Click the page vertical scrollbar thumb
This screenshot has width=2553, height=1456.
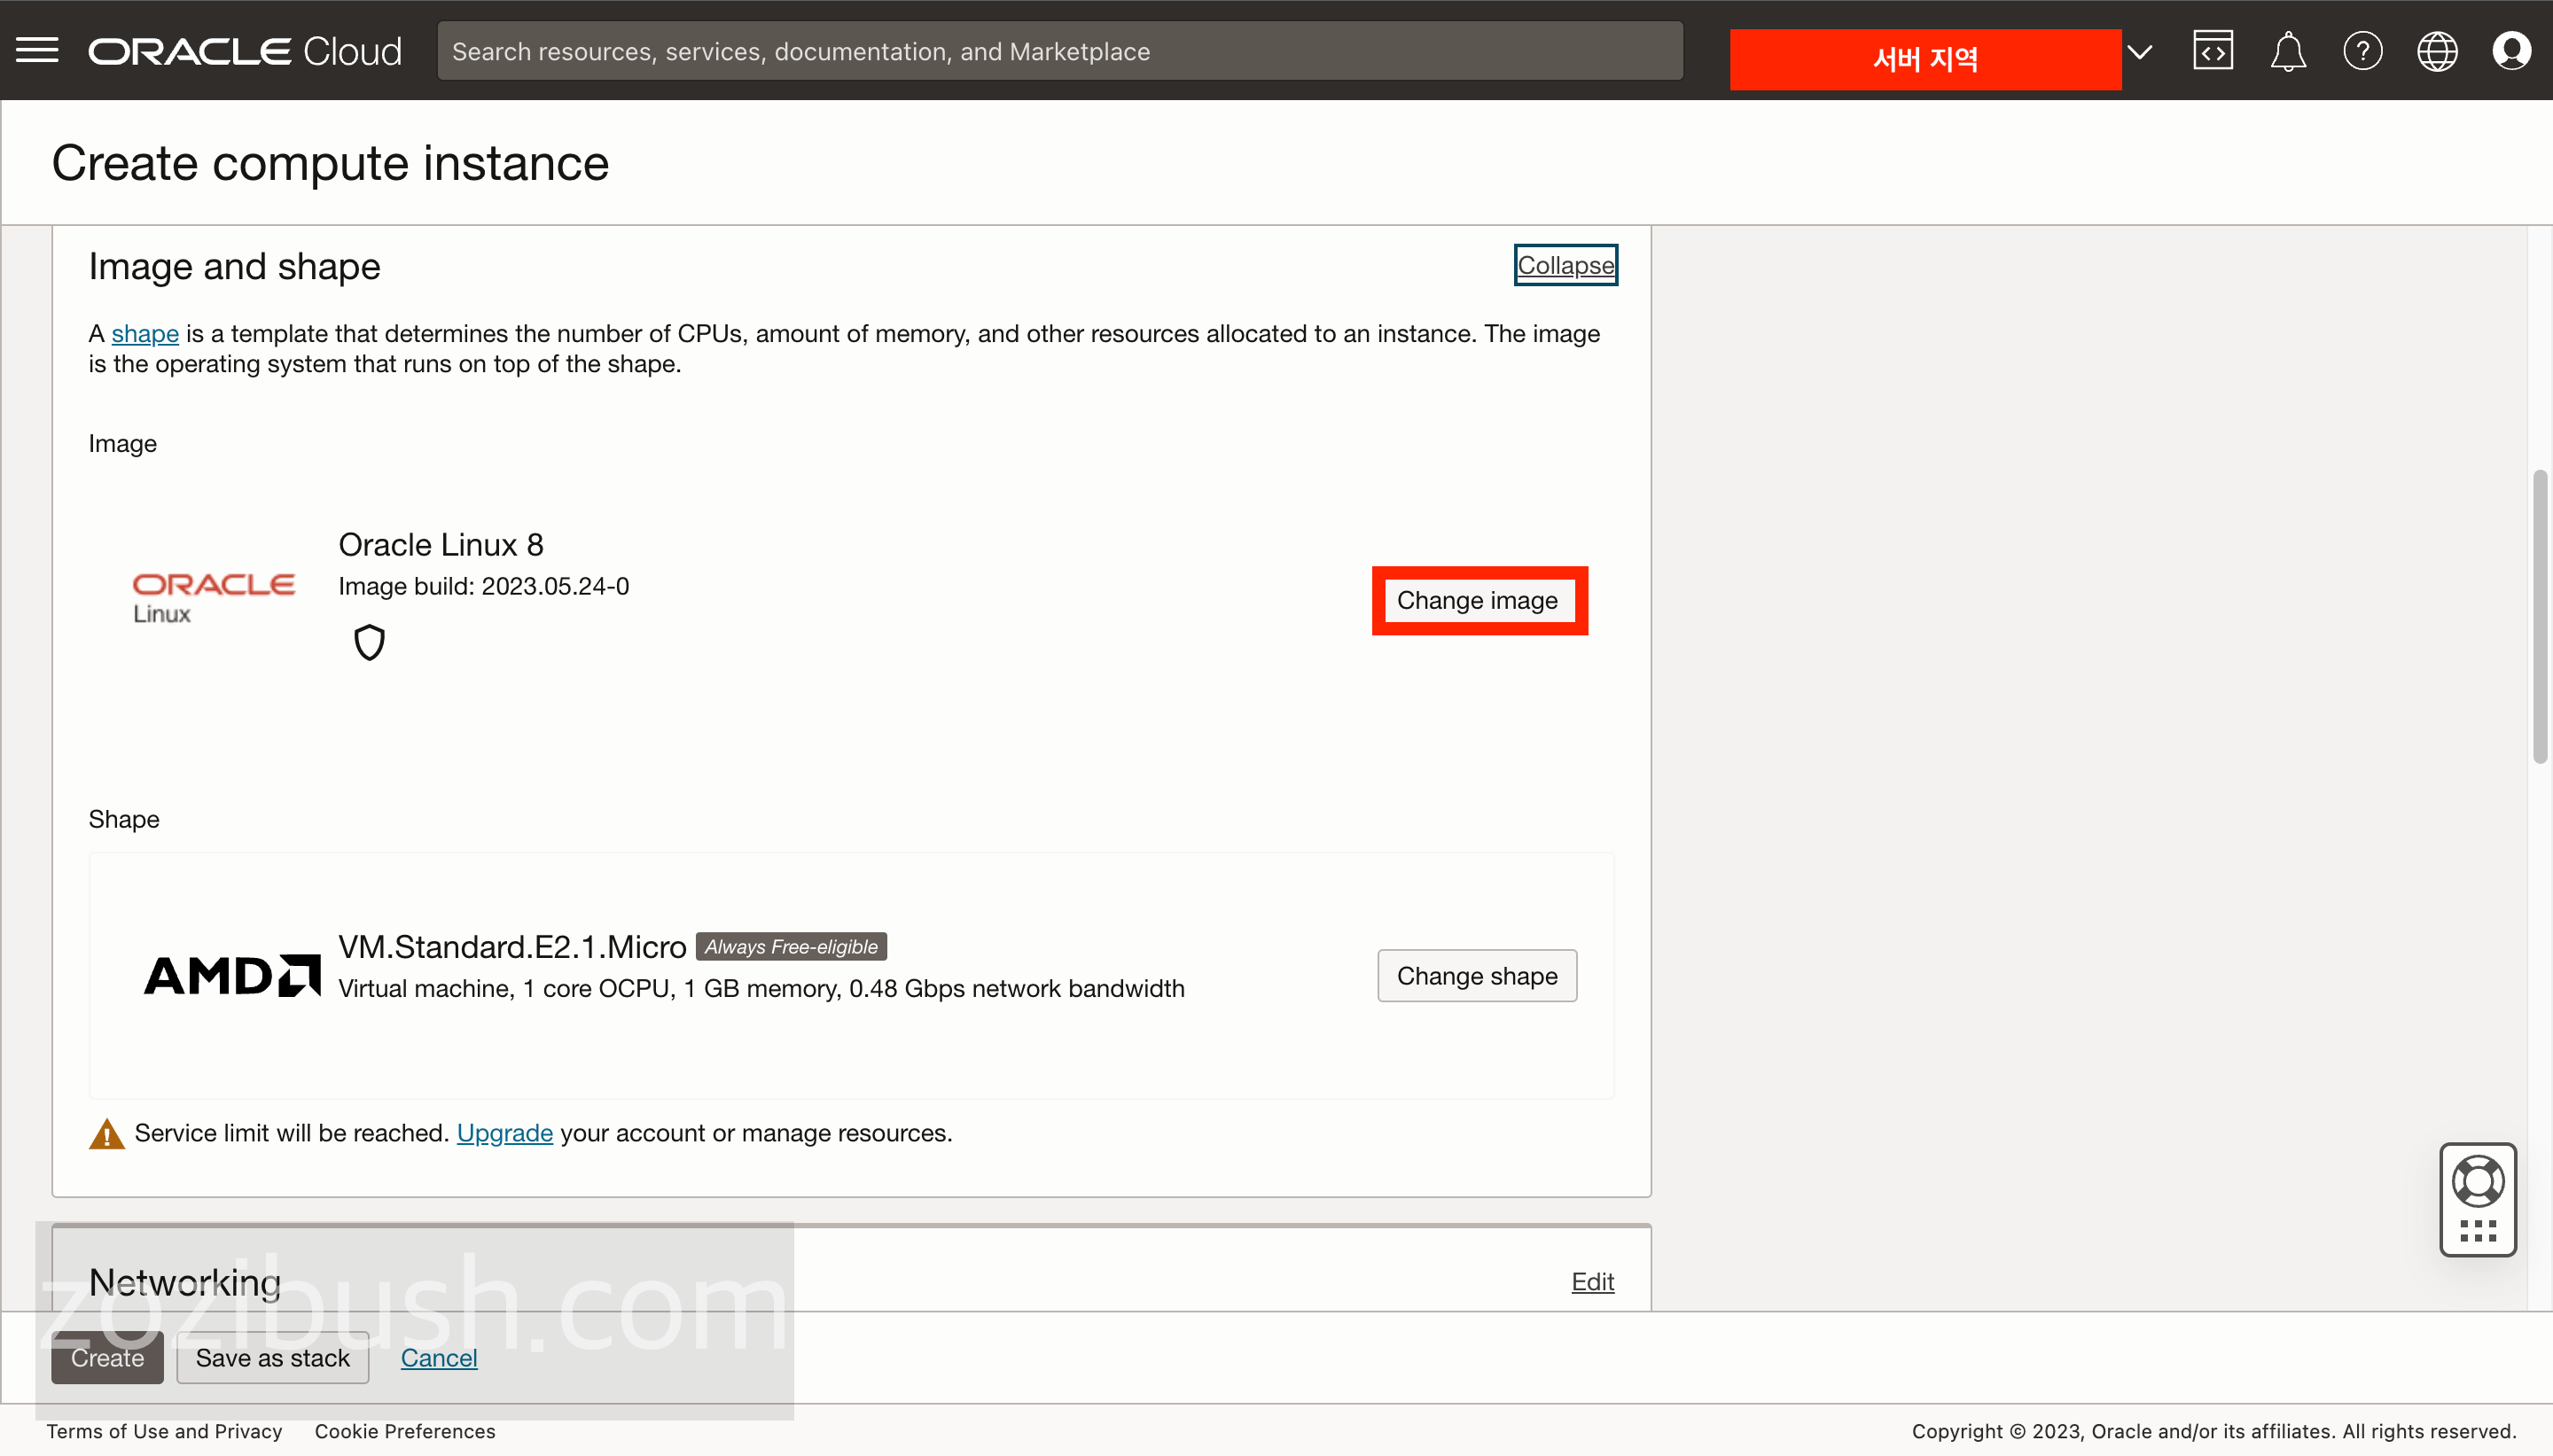pyautogui.click(x=2540, y=617)
